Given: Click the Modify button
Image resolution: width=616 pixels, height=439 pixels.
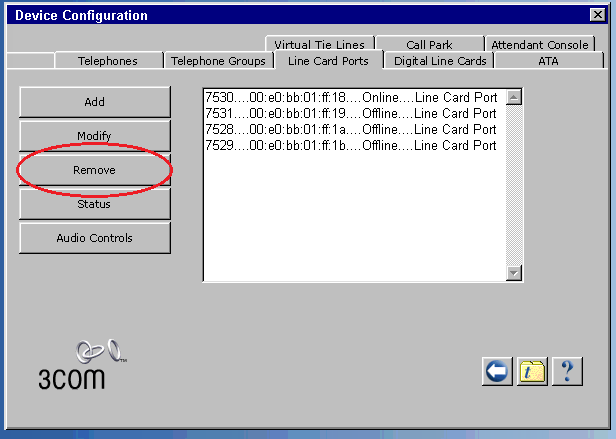Looking at the screenshot, I should point(94,136).
